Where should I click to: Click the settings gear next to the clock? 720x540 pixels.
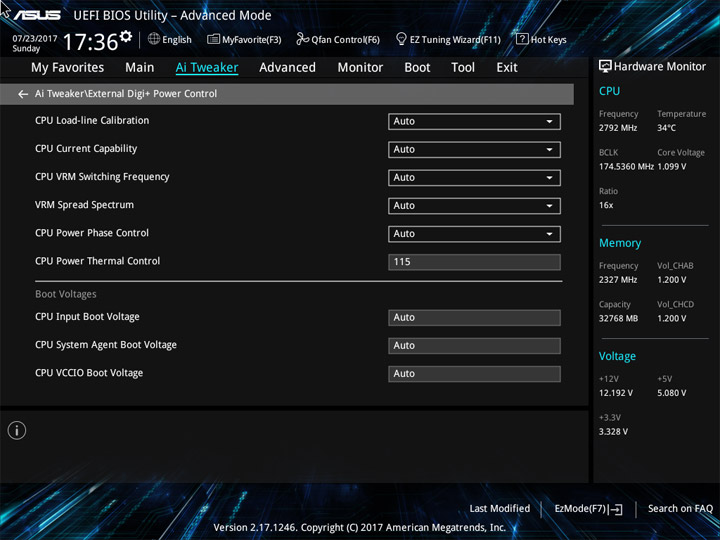tap(125, 36)
